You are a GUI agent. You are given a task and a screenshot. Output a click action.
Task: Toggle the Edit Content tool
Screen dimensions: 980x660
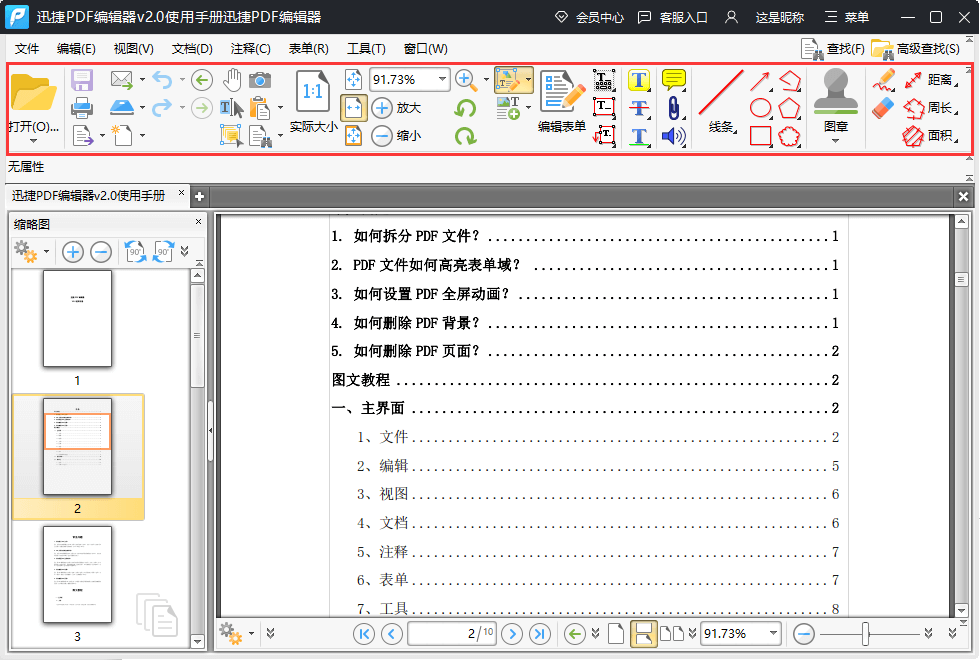(x=508, y=79)
